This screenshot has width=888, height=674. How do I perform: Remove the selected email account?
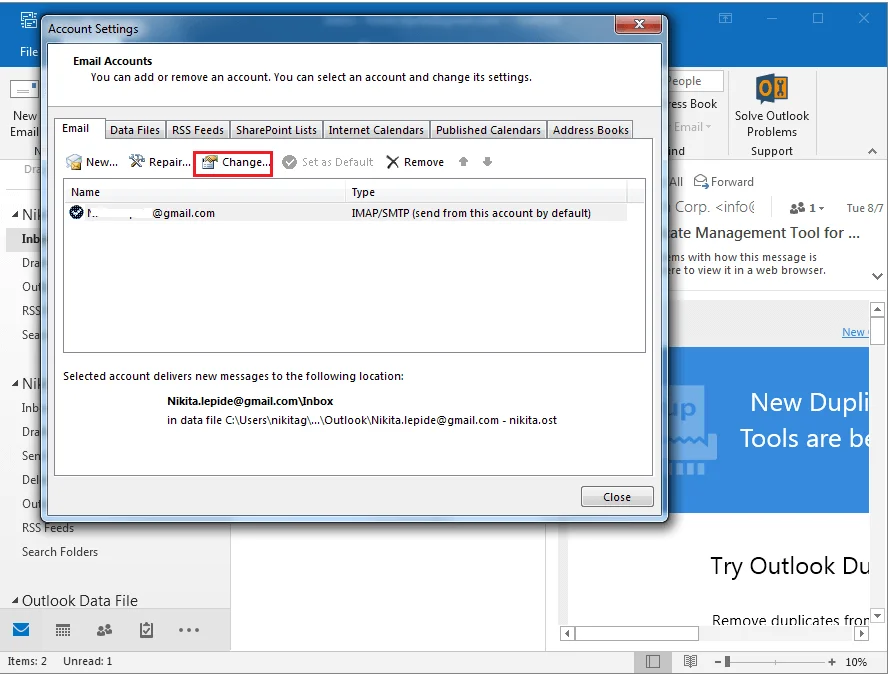(x=415, y=162)
